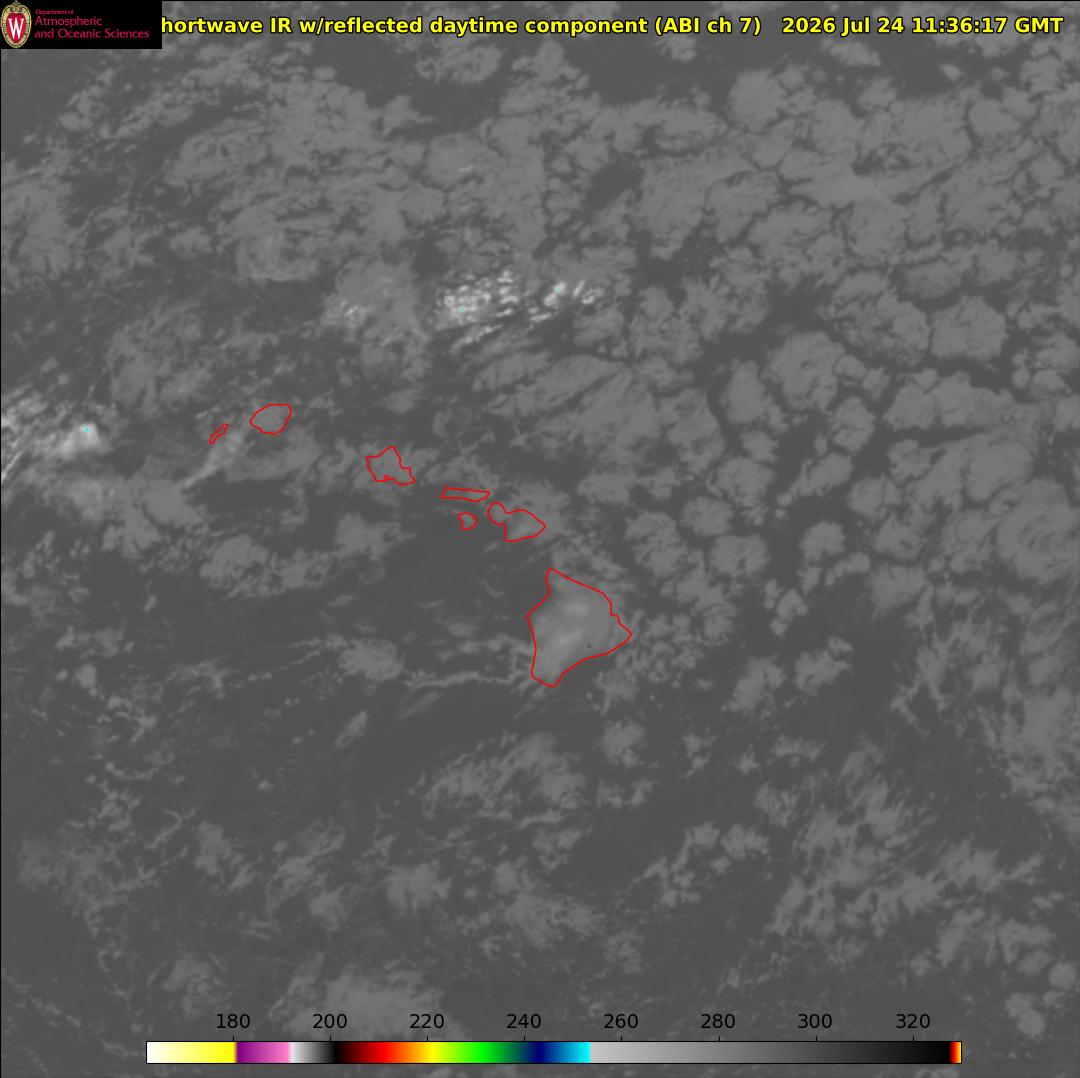Click the UW crest logo icon
Screen dimensions: 1080x1078
pos(17,24)
